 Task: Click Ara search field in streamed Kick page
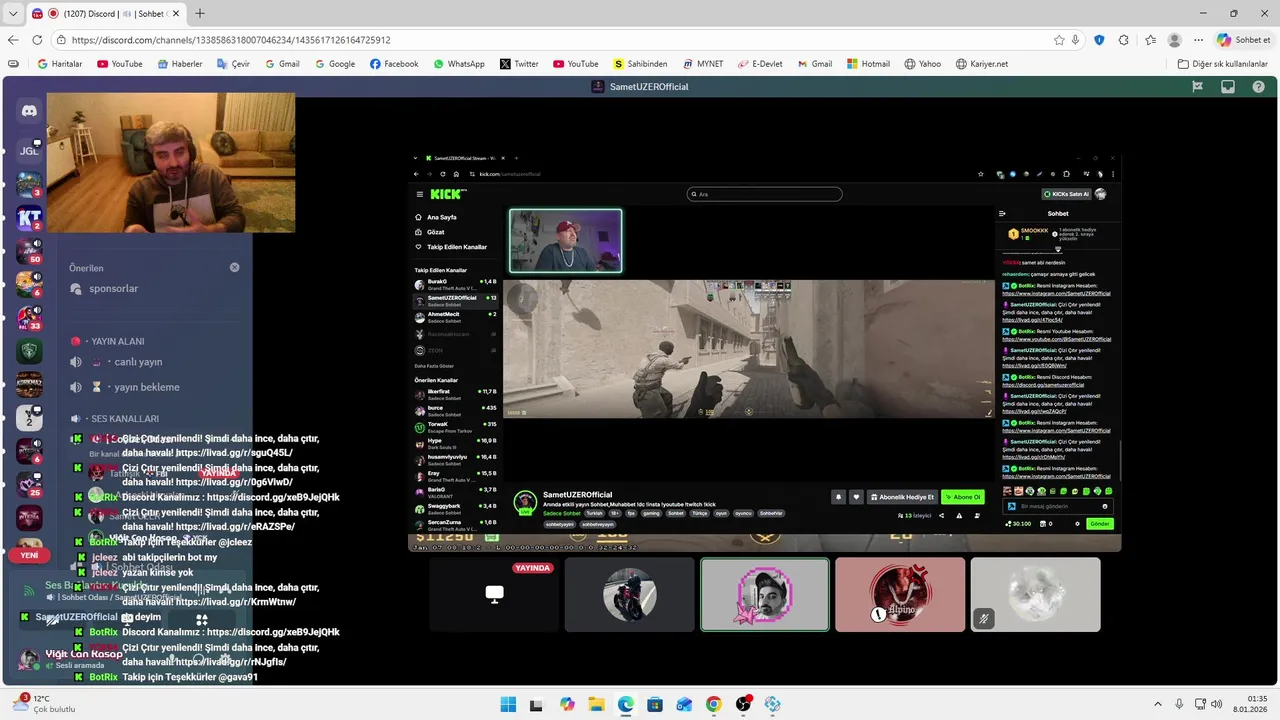tap(765, 194)
